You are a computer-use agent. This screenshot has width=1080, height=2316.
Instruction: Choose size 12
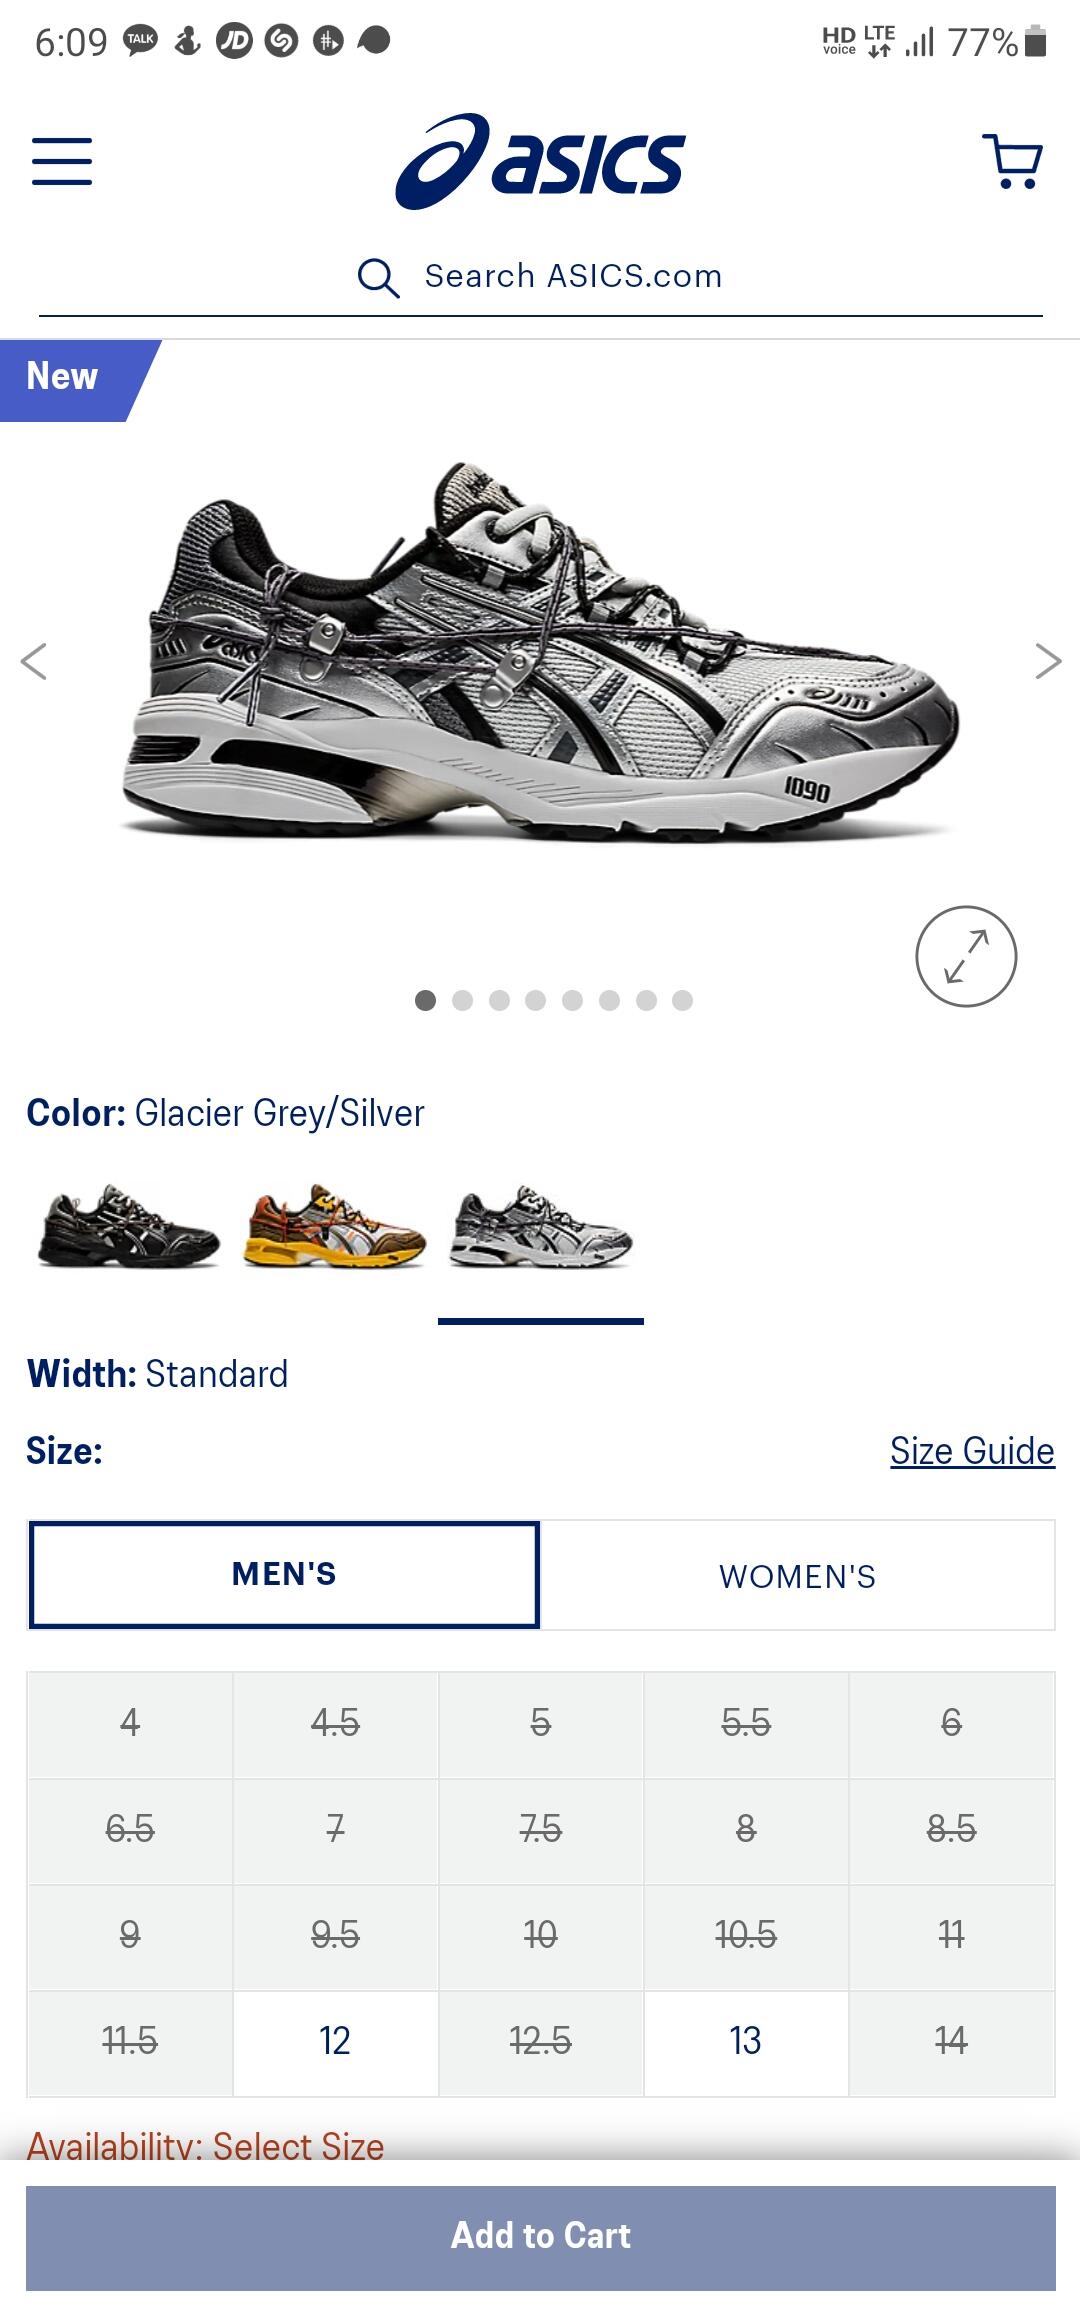(335, 2041)
